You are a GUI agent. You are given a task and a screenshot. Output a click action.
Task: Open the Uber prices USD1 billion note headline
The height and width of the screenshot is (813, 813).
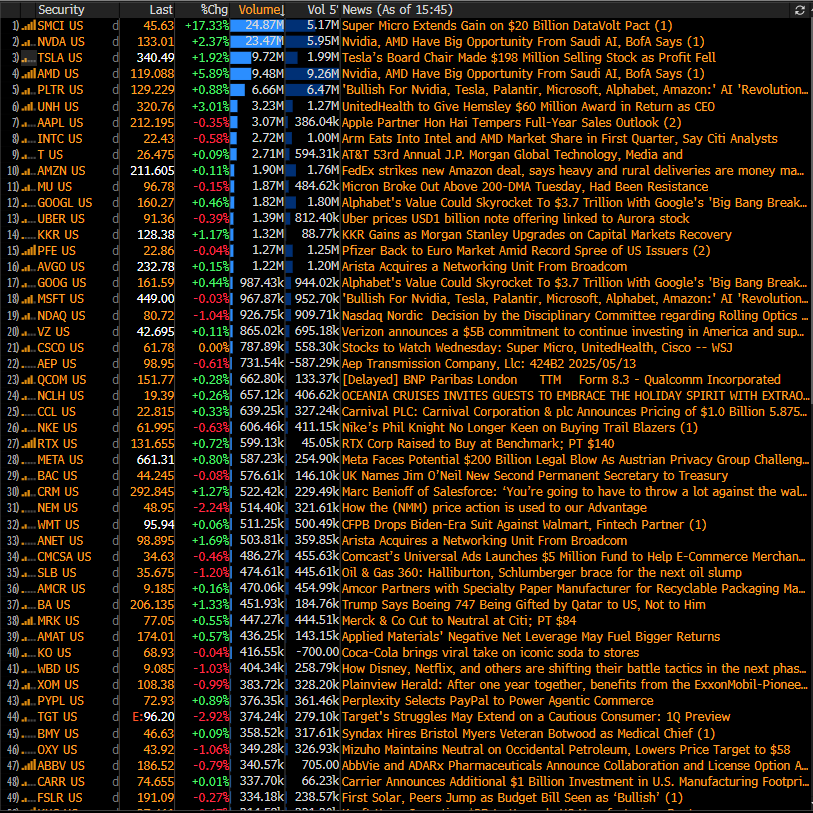pyautogui.click(x=515, y=219)
